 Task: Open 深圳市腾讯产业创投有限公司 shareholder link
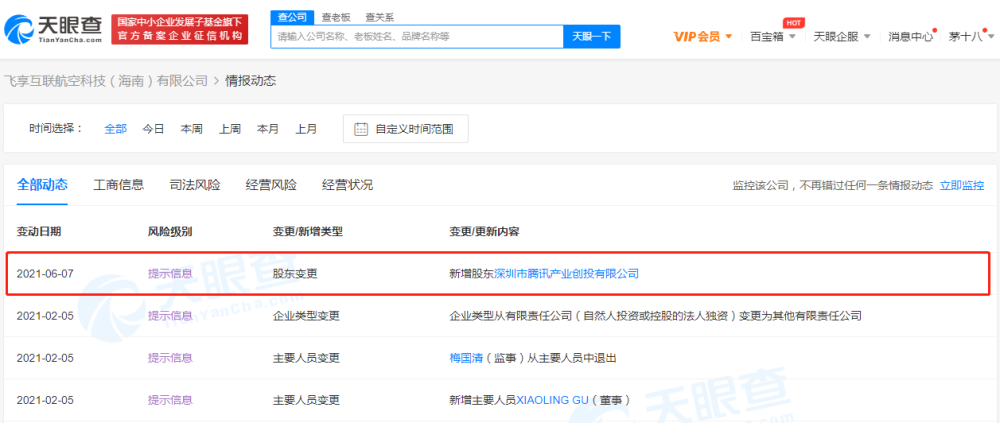click(566, 273)
